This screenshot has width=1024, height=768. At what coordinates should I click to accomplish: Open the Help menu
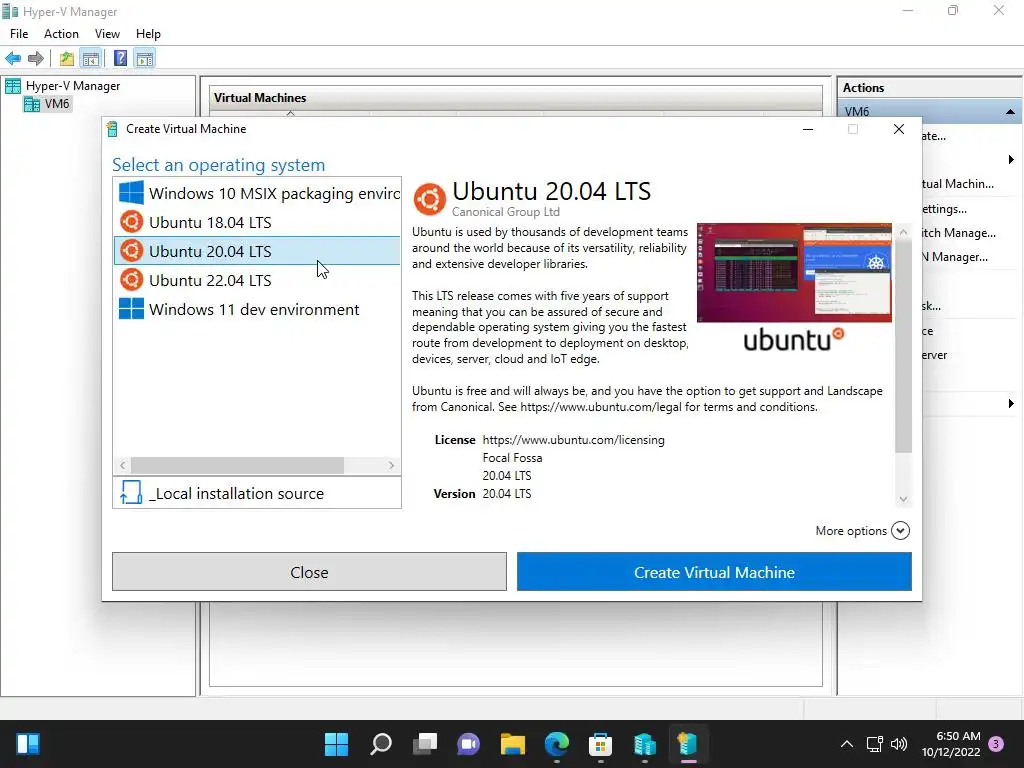tap(148, 34)
